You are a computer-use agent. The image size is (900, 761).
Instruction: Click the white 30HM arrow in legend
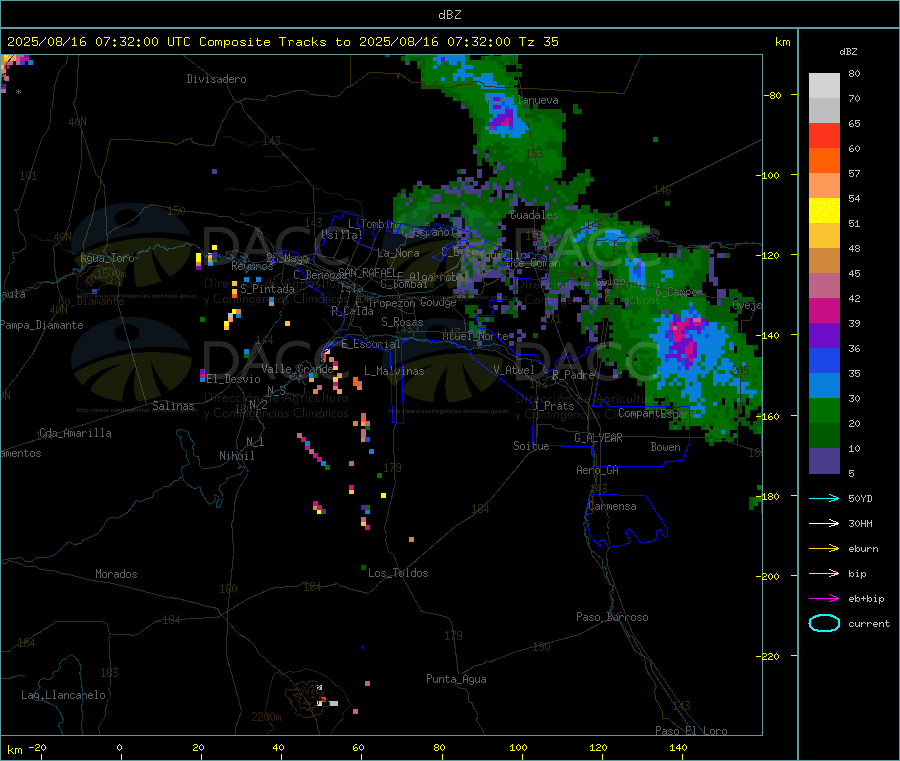tap(824, 523)
